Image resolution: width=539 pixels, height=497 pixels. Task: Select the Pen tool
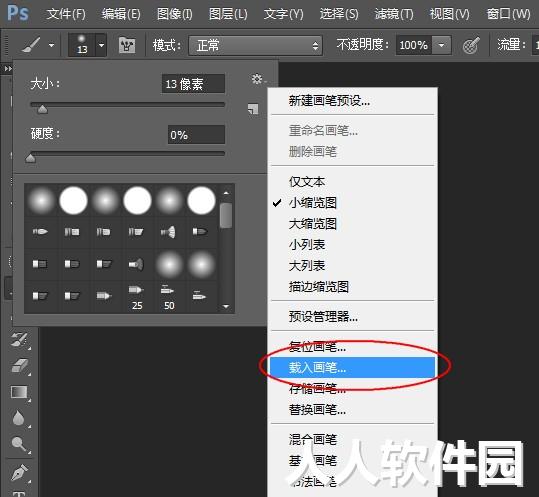click(x=19, y=472)
